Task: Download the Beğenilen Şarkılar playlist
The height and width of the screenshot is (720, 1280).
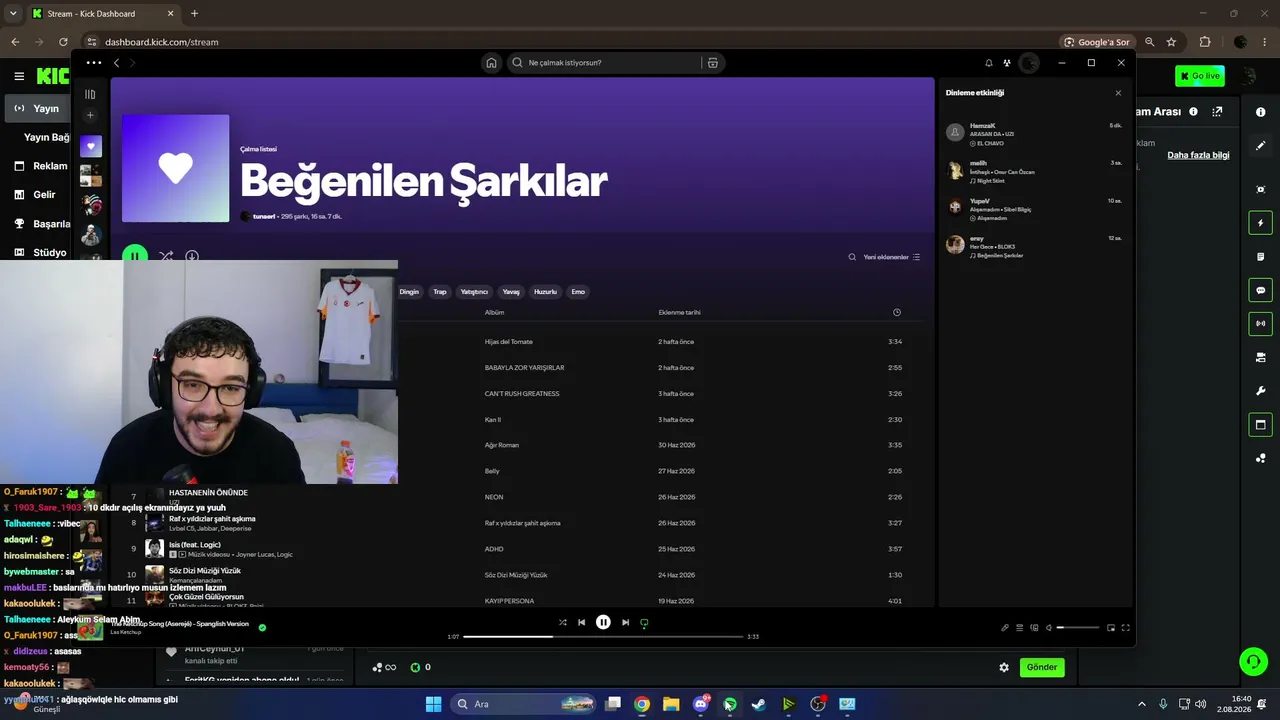Action: [192, 256]
